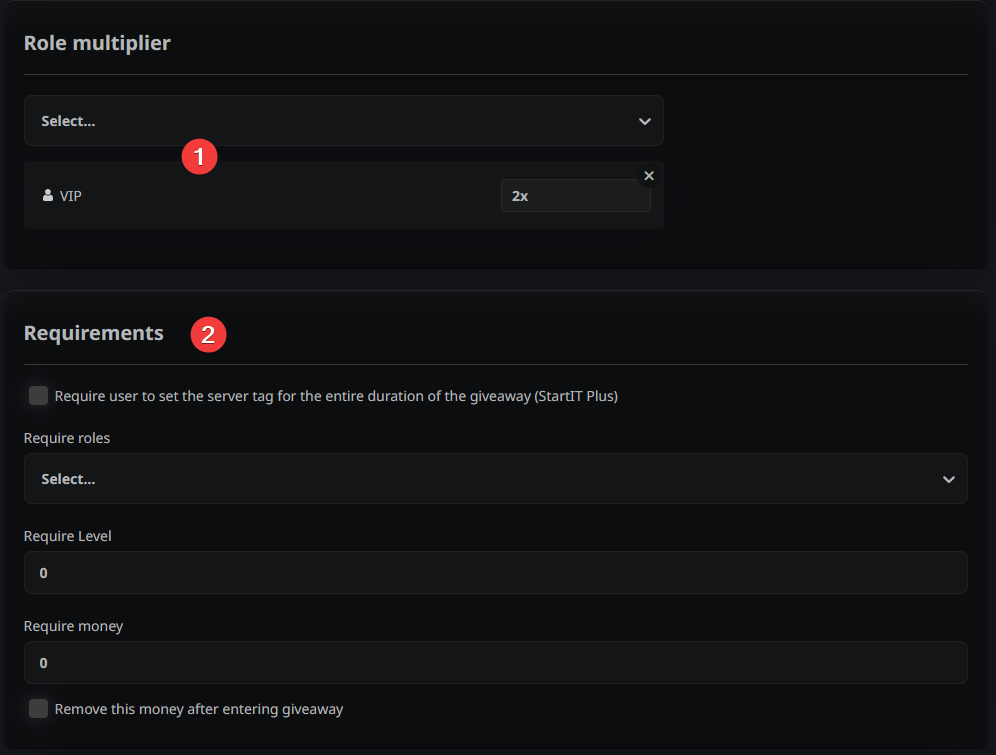
Task: Click the Require money field label
Action: [x=74, y=626]
